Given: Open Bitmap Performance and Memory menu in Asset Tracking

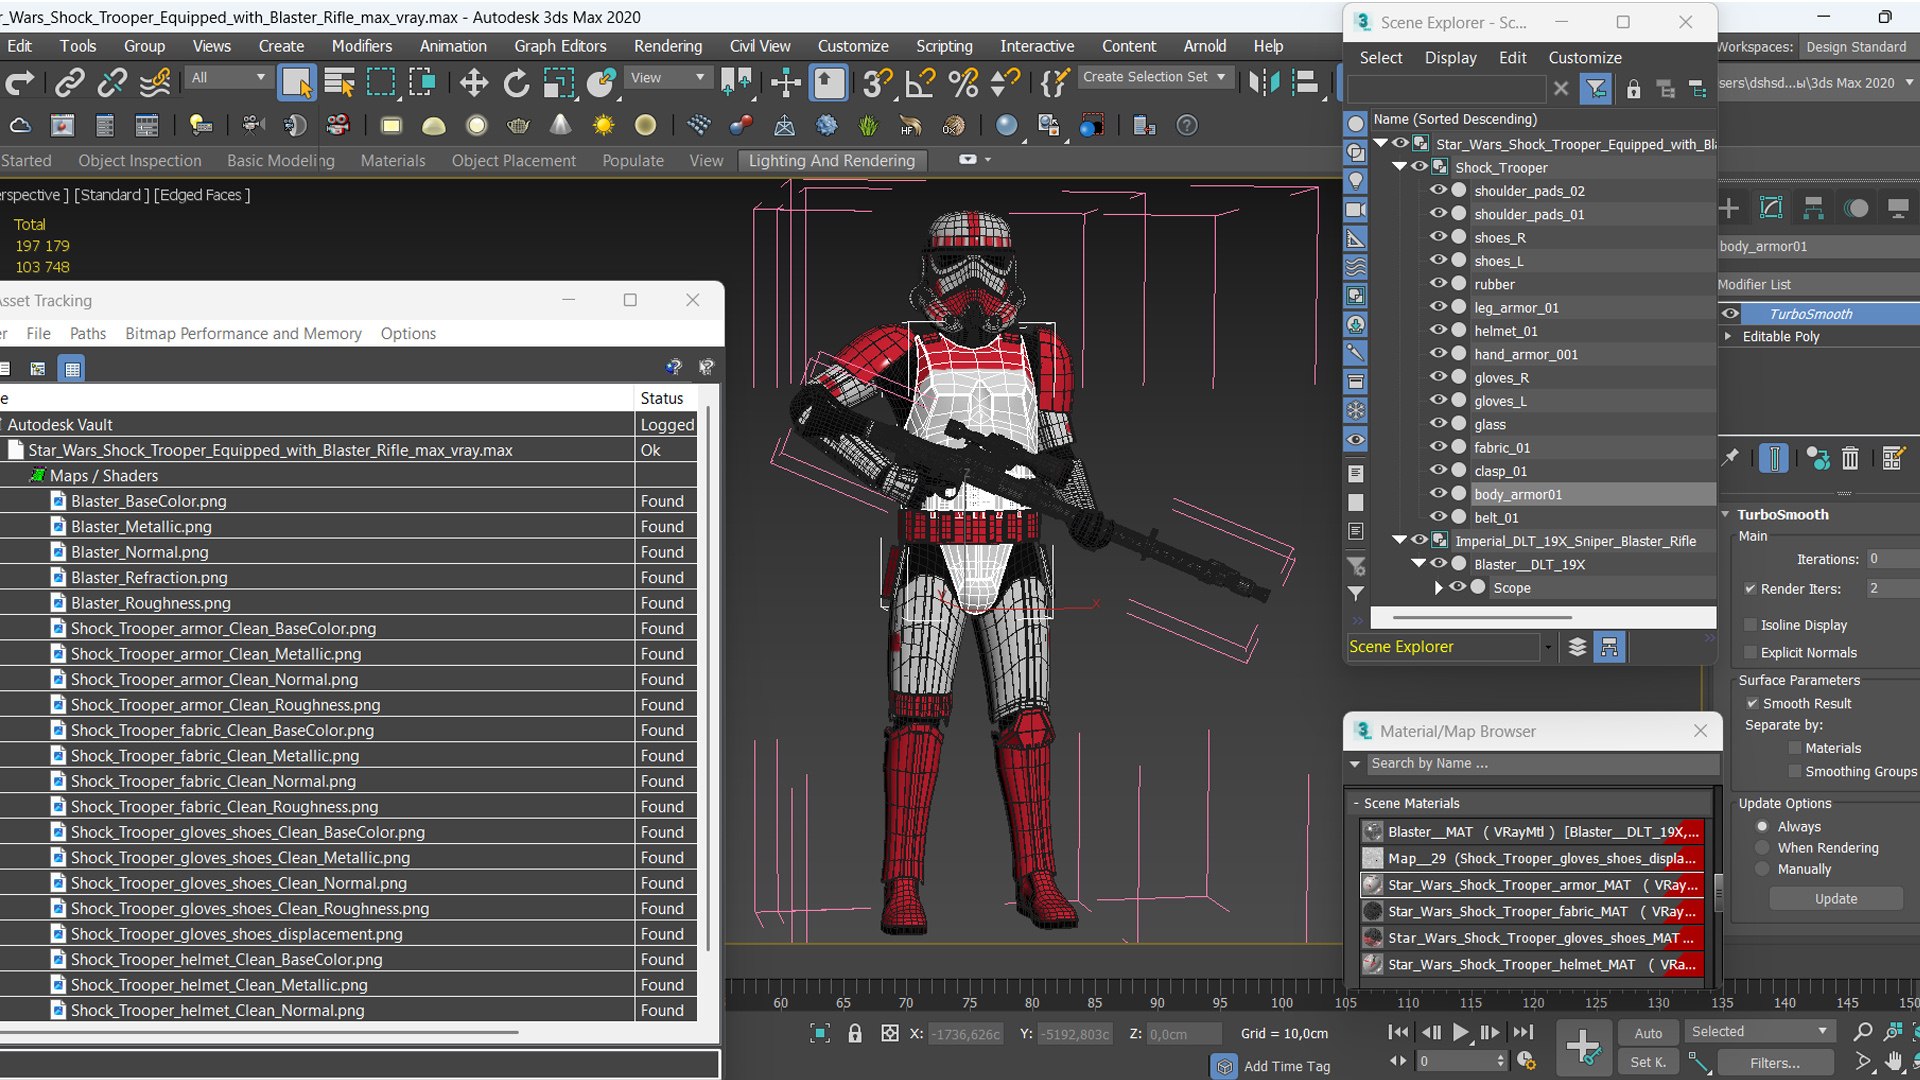Looking at the screenshot, I should 243,334.
